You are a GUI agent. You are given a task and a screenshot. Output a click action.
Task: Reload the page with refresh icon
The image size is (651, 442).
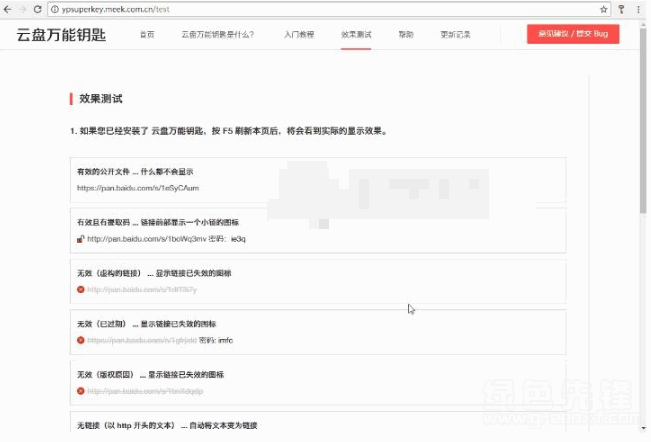tap(37, 9)
